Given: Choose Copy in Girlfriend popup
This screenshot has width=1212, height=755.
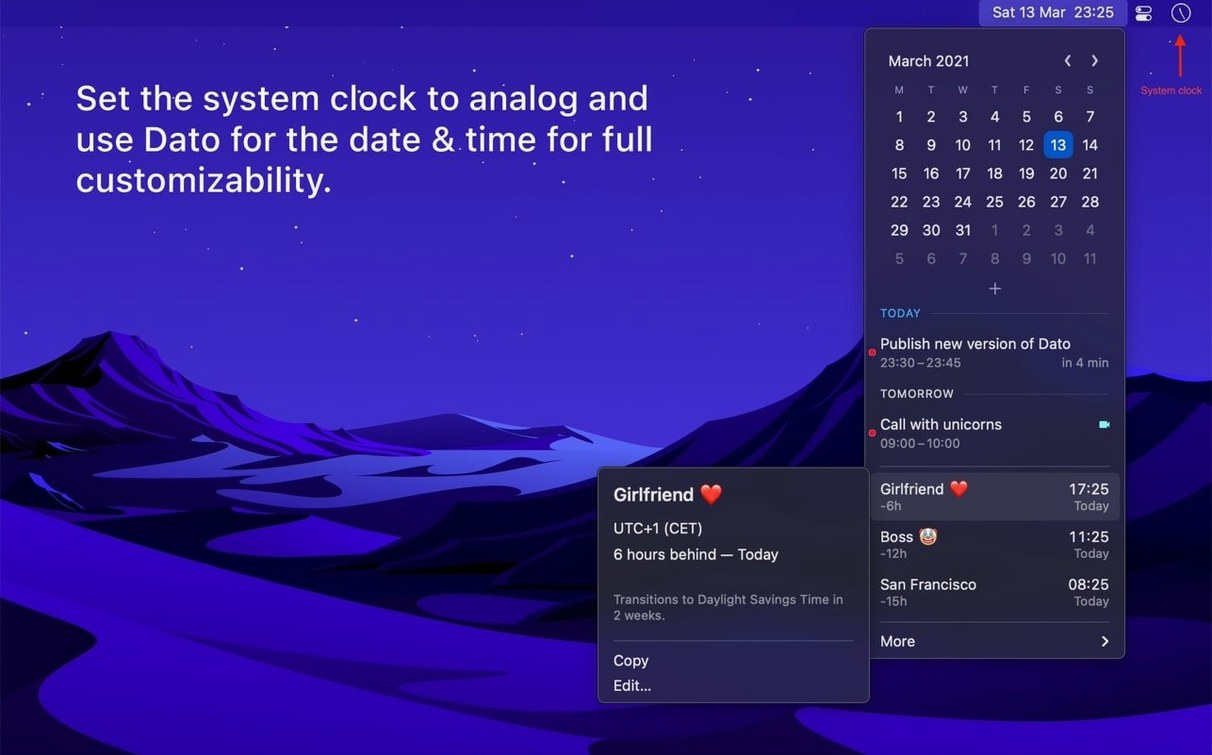Looking at the screenshot, I should click(x=631, y=661).
